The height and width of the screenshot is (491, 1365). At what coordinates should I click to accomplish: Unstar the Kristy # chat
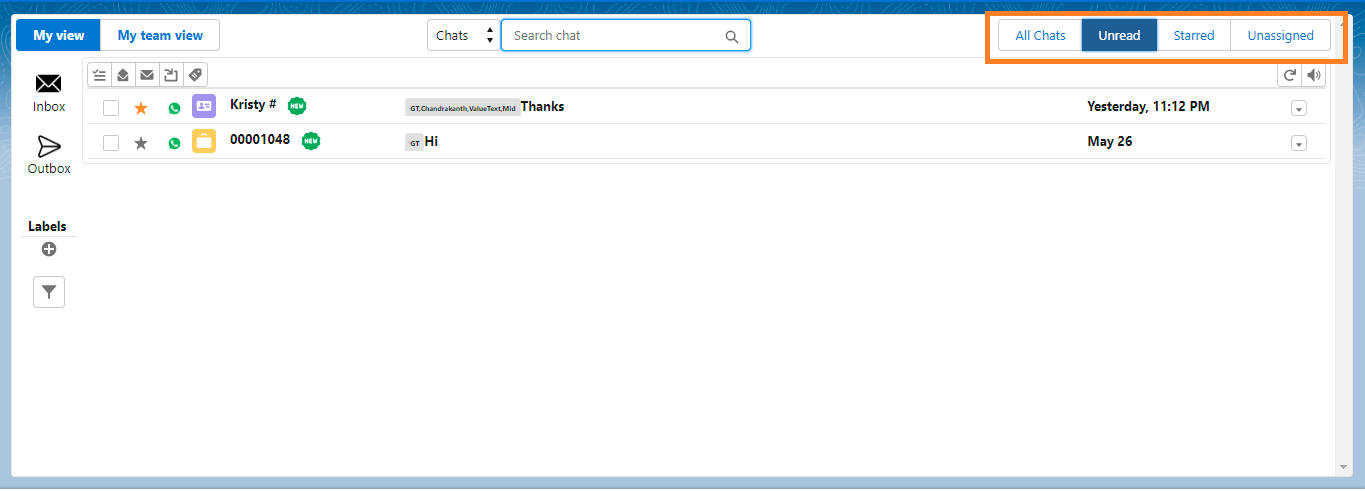(x=141, y=108)
